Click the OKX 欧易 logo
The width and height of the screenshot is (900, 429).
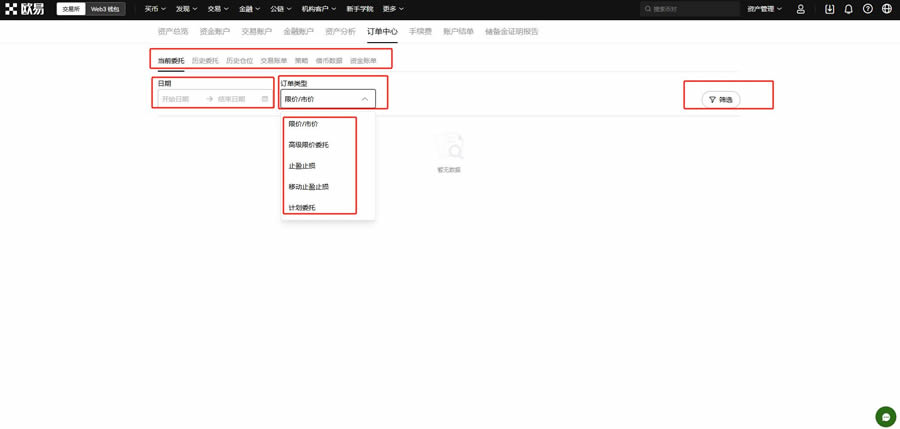point(25,9)
